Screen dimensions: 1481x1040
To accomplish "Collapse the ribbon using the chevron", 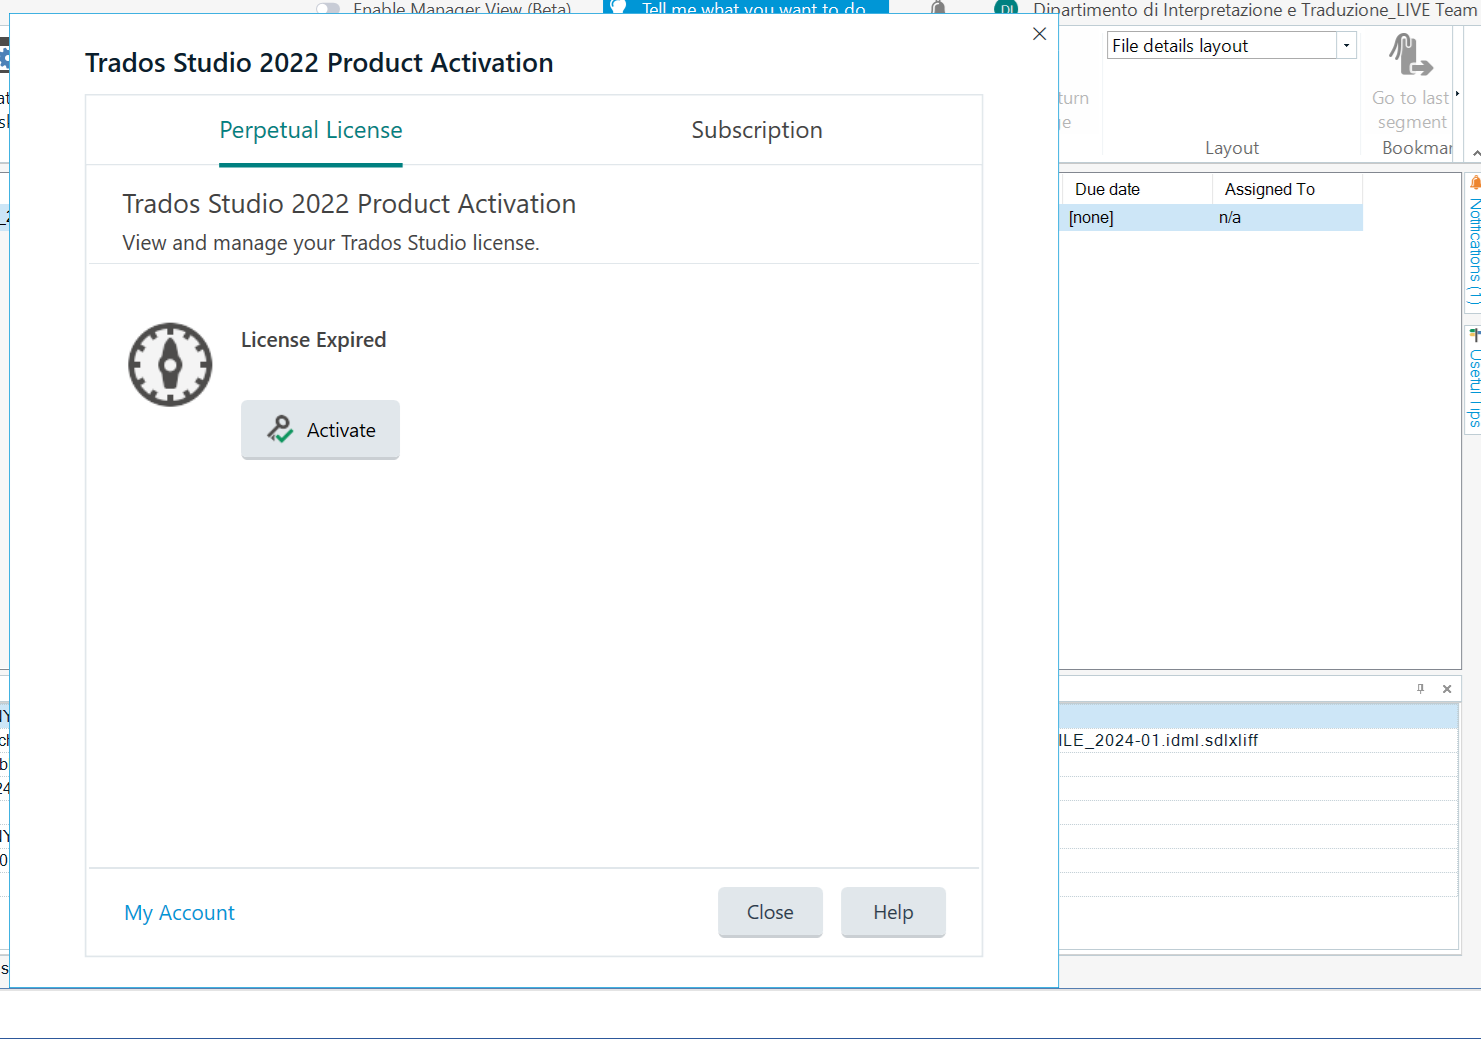I will point(1476,153).
